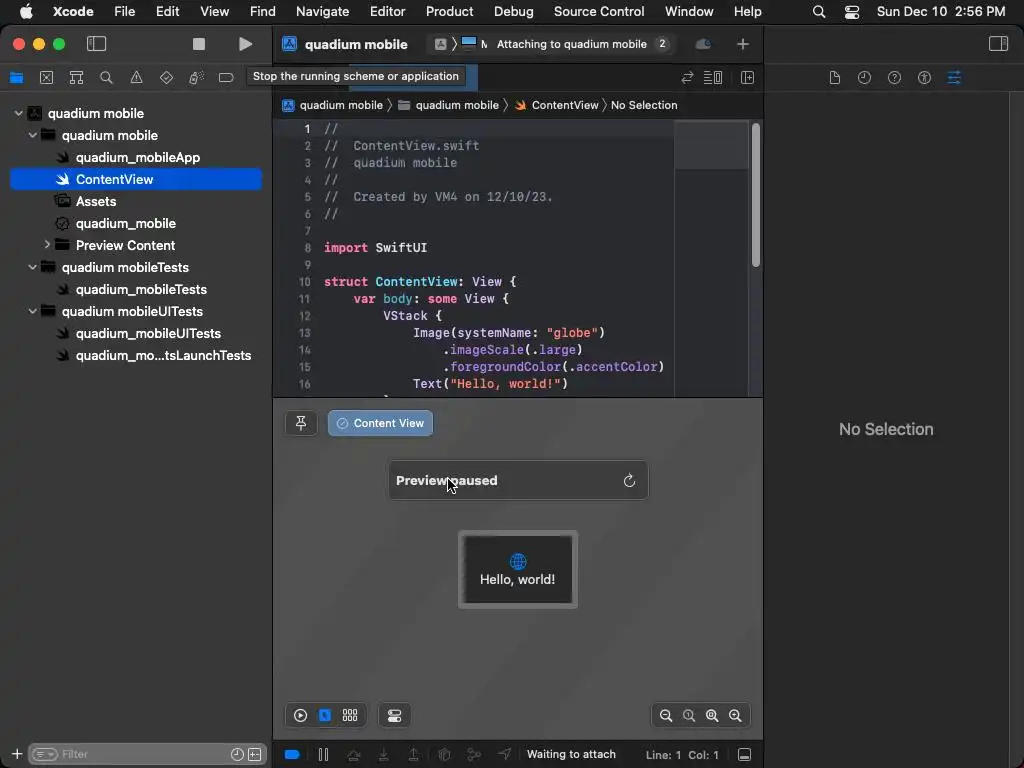Open the editor options menu
The width and height of the screenshot is (1024, 768).
712,78
